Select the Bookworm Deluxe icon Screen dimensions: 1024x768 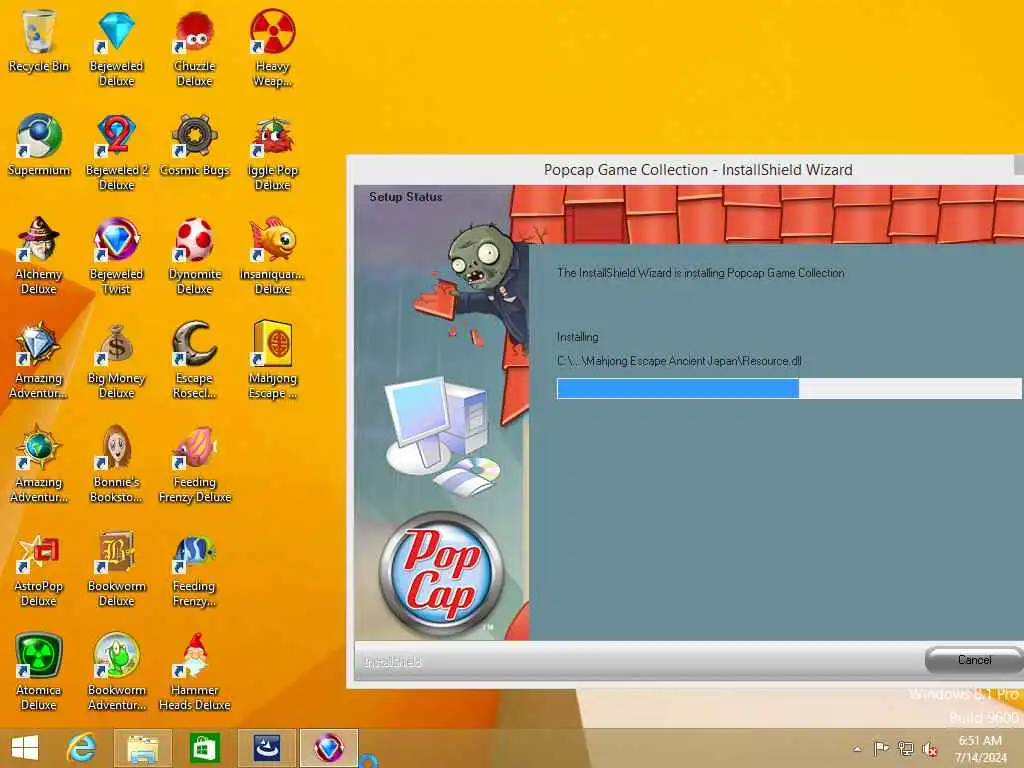tap(116, 567)
